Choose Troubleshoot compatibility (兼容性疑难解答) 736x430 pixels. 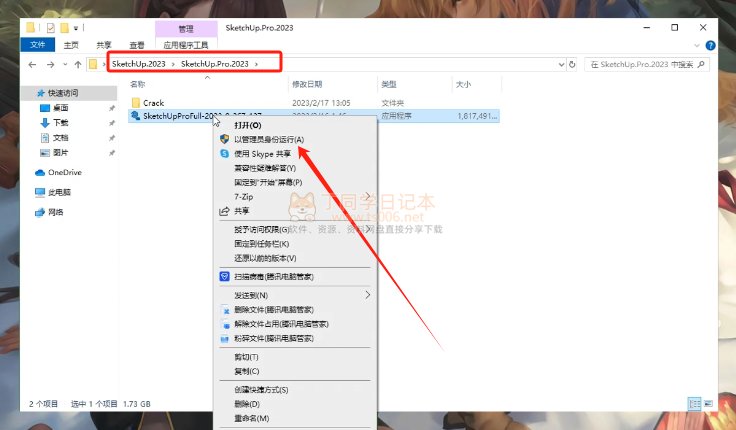pyautogui.click(x=265, y=168)
